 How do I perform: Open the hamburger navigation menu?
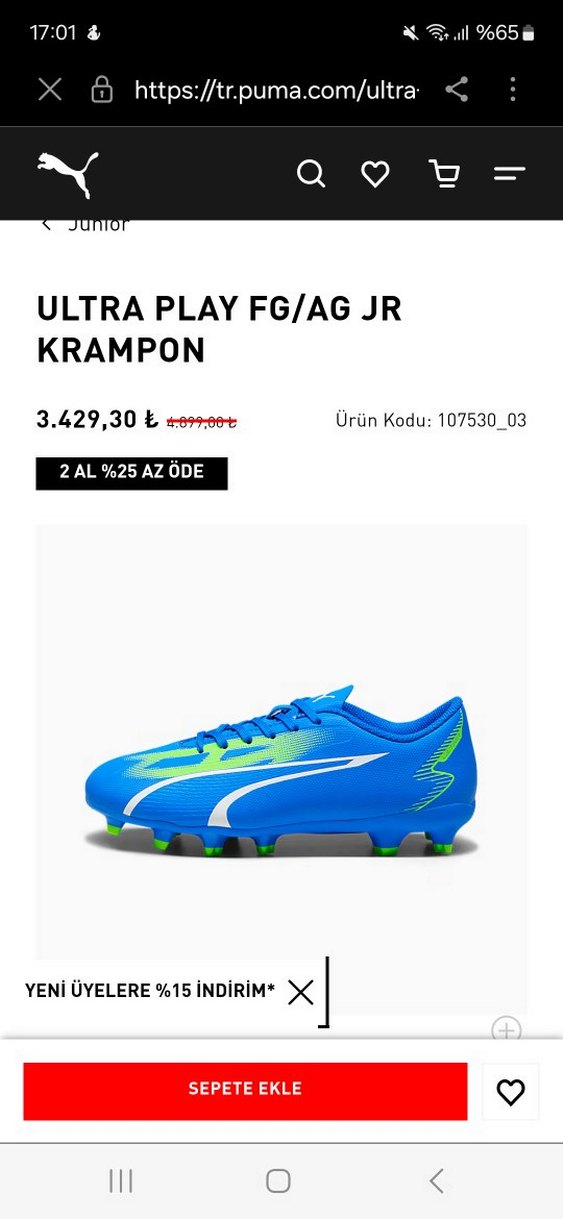pyautogui.click(x=509, y=174)
